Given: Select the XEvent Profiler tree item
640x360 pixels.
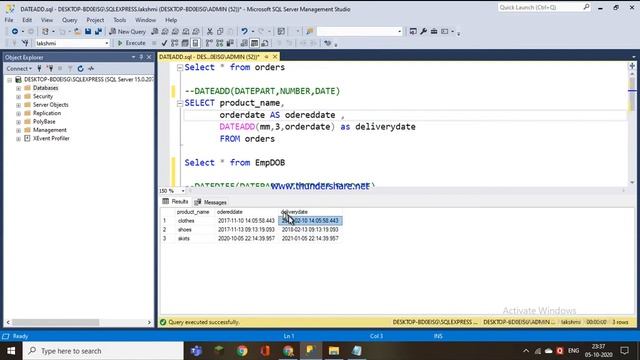Looking at the screenshot, I should tap(51, 138).
